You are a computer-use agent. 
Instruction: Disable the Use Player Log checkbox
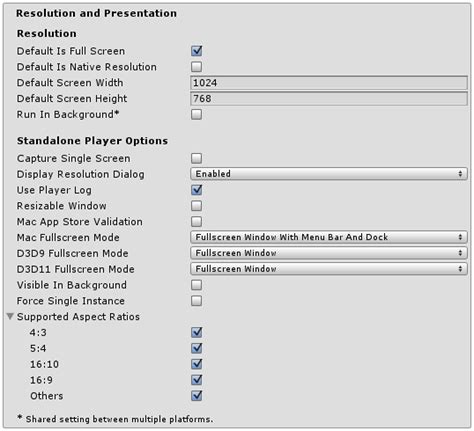click(x=196, y=190)
